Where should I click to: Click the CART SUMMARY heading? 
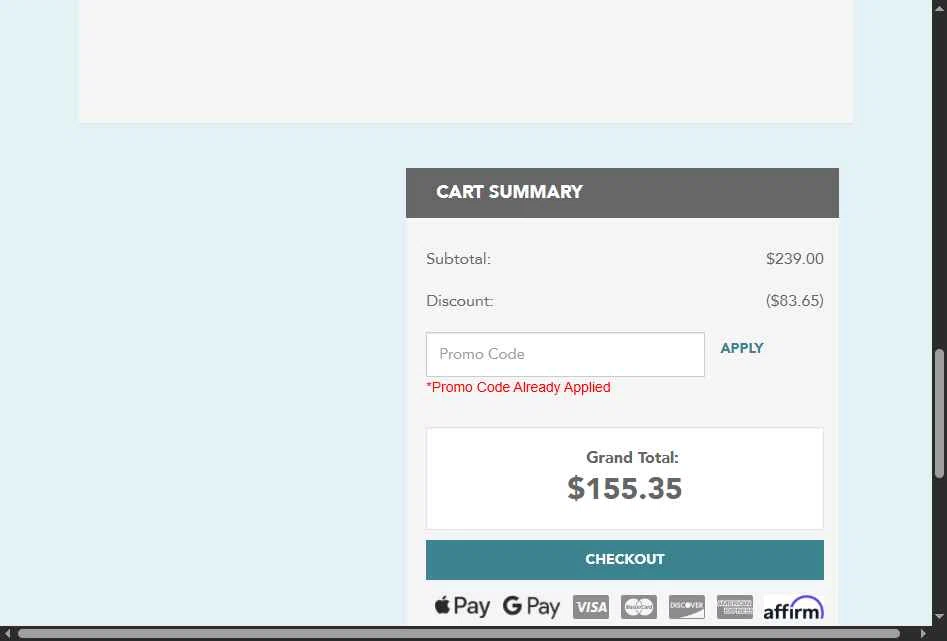[509, 192]
